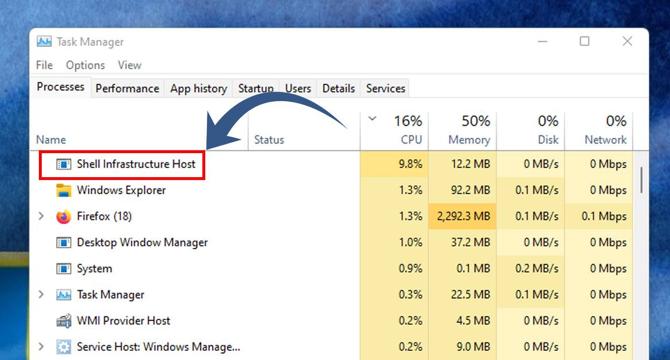670x360 pixels.
Task: Sort by the 16% CPU column header
Action: tap(394, 131)
